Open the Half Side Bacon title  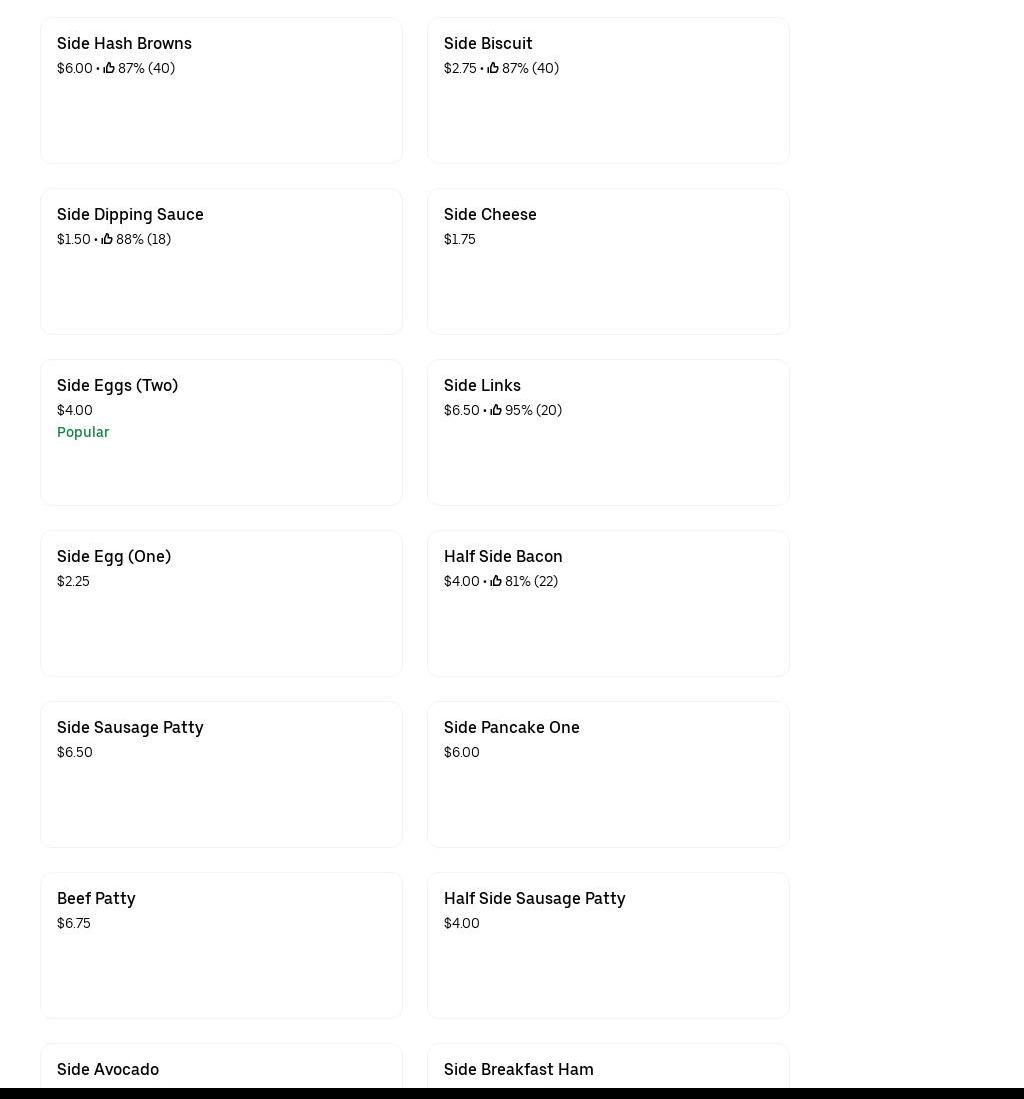[x=503, y=557]
